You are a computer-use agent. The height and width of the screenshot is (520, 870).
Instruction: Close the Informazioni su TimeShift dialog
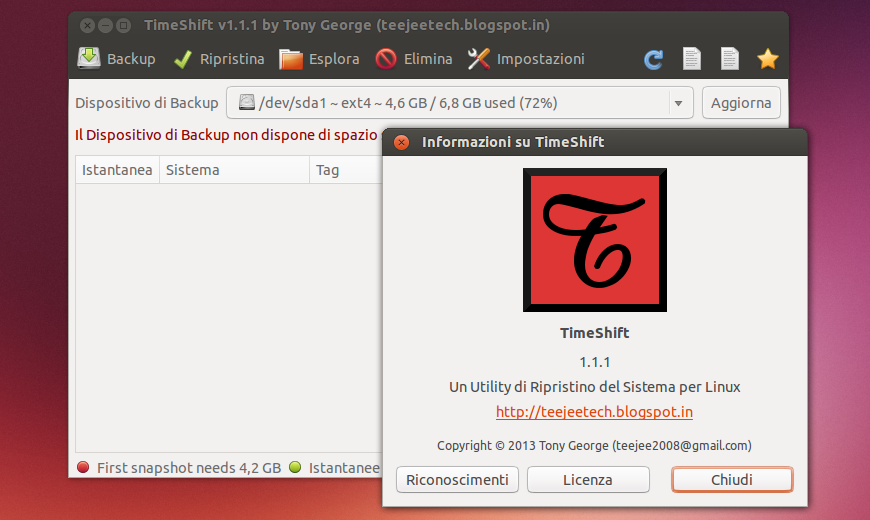(x=401, y=142)
